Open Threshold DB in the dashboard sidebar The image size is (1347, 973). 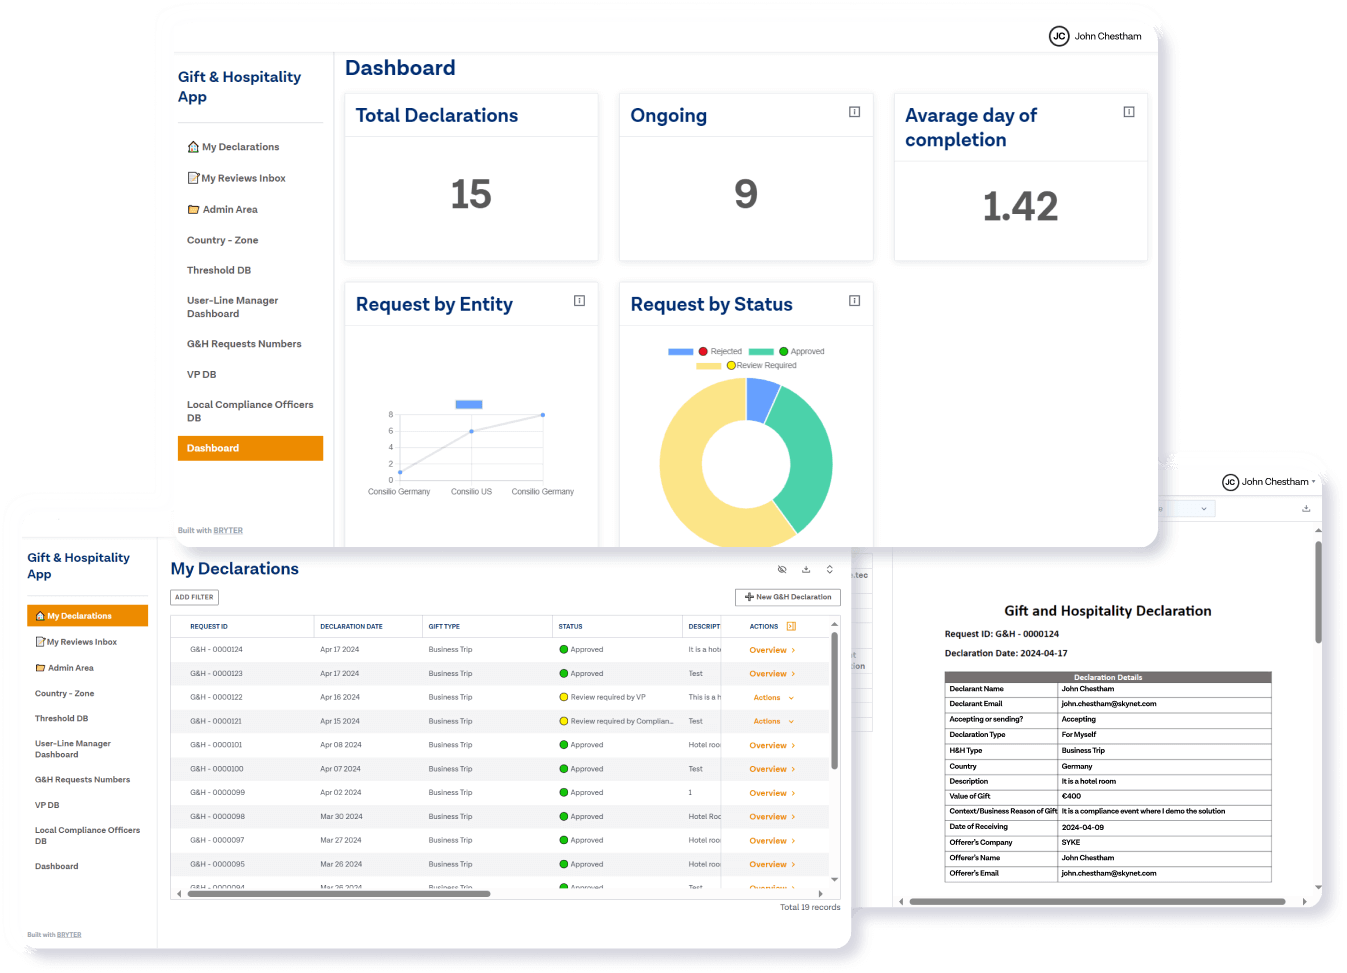219,271
